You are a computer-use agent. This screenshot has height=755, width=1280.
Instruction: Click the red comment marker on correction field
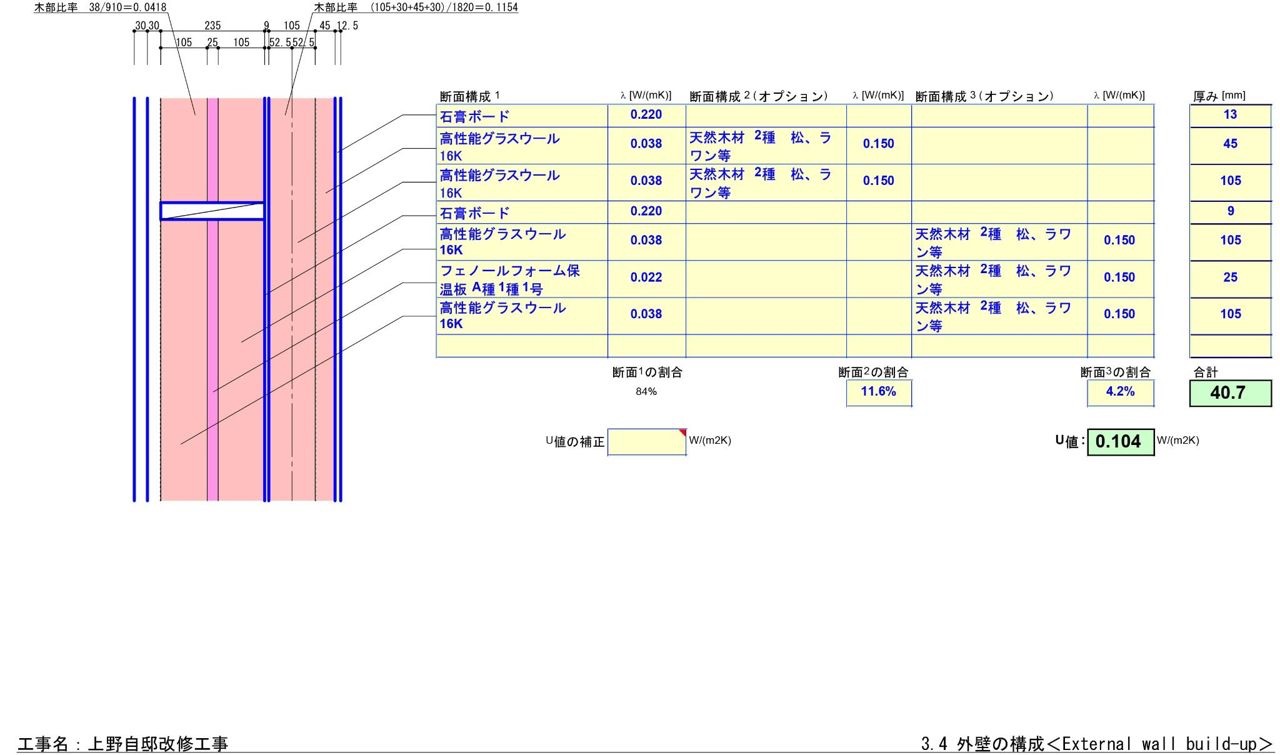click(683, 432)
